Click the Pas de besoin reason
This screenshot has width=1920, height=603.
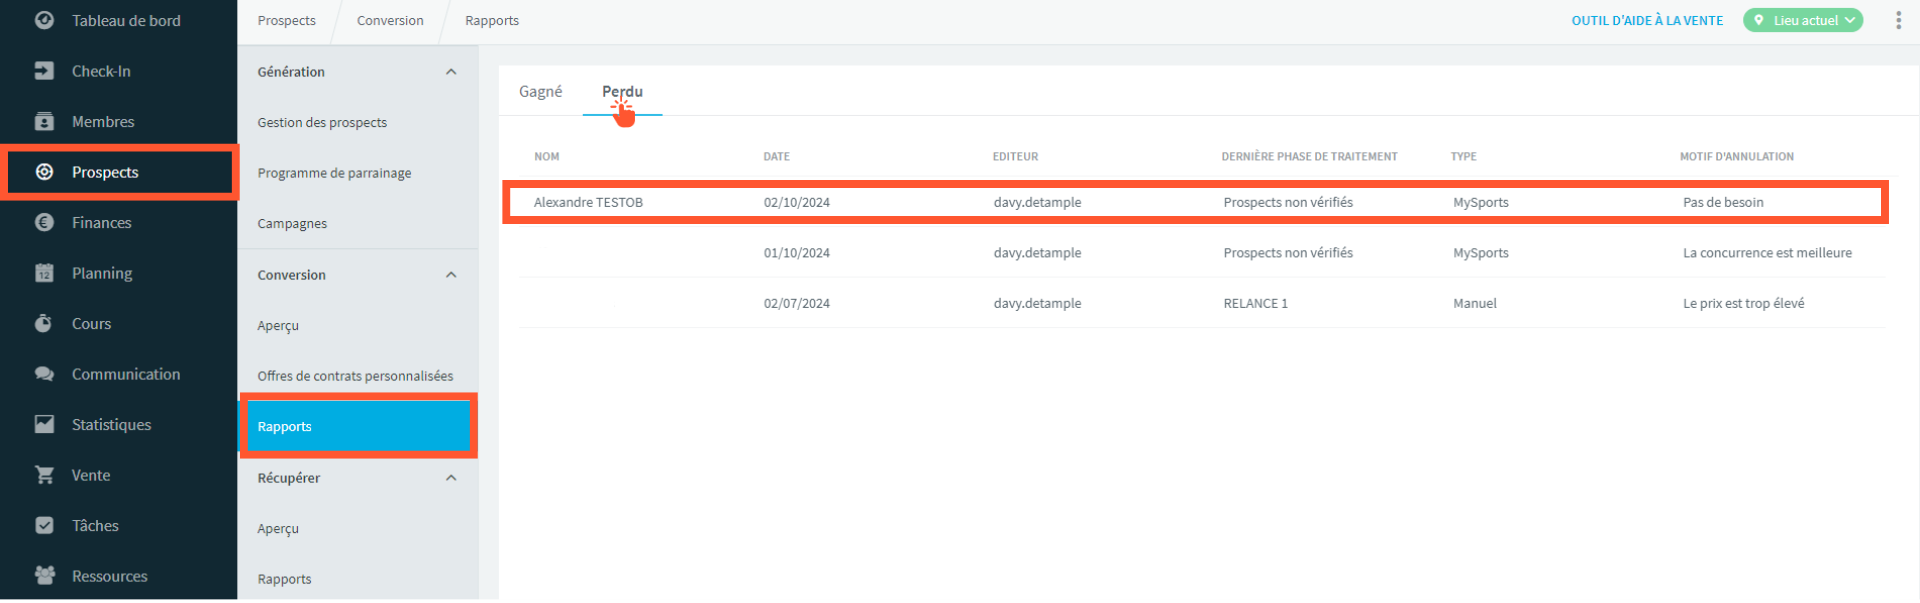[x=1723, y=202]
